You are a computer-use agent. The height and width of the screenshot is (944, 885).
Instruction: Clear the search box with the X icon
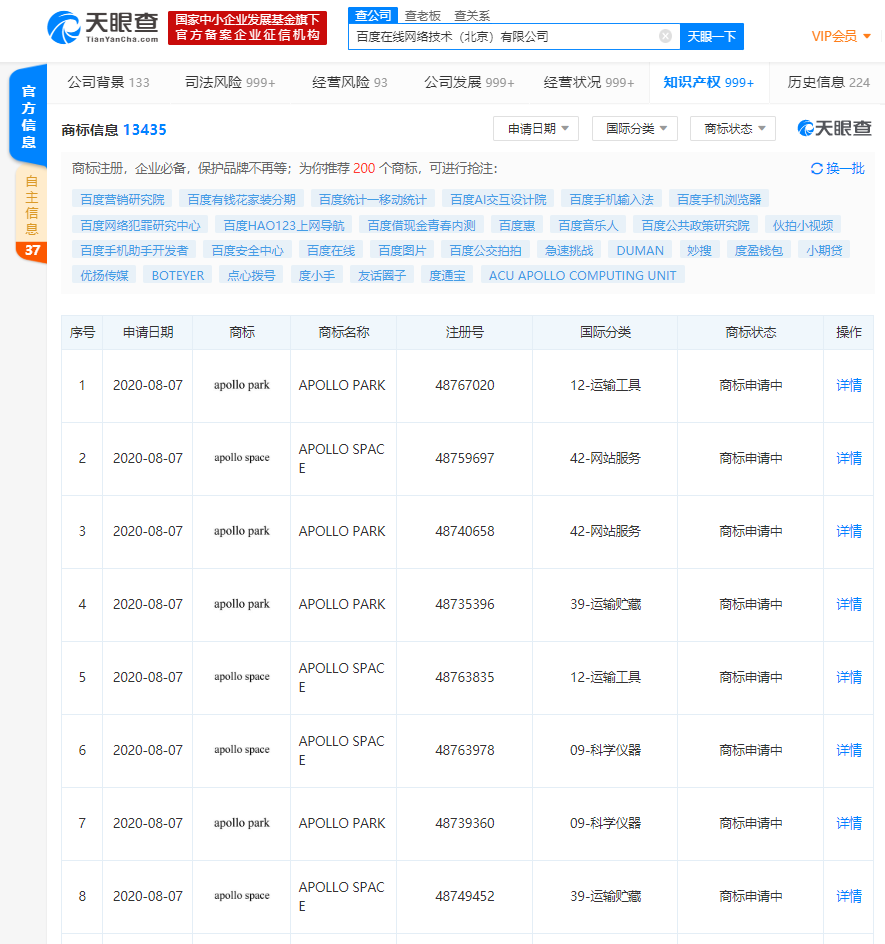pos(665,36)
